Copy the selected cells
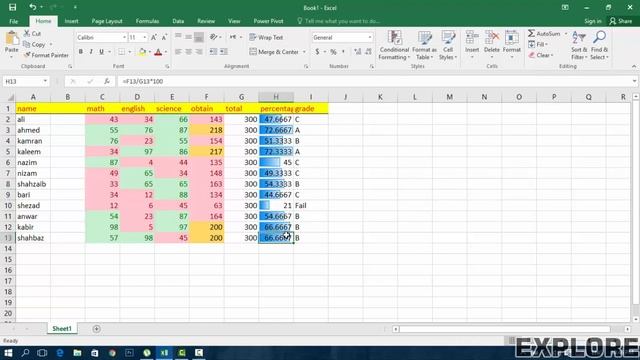The height and width of the screenshot is (360, 640). pyautogui.click(x=34, y=44)
